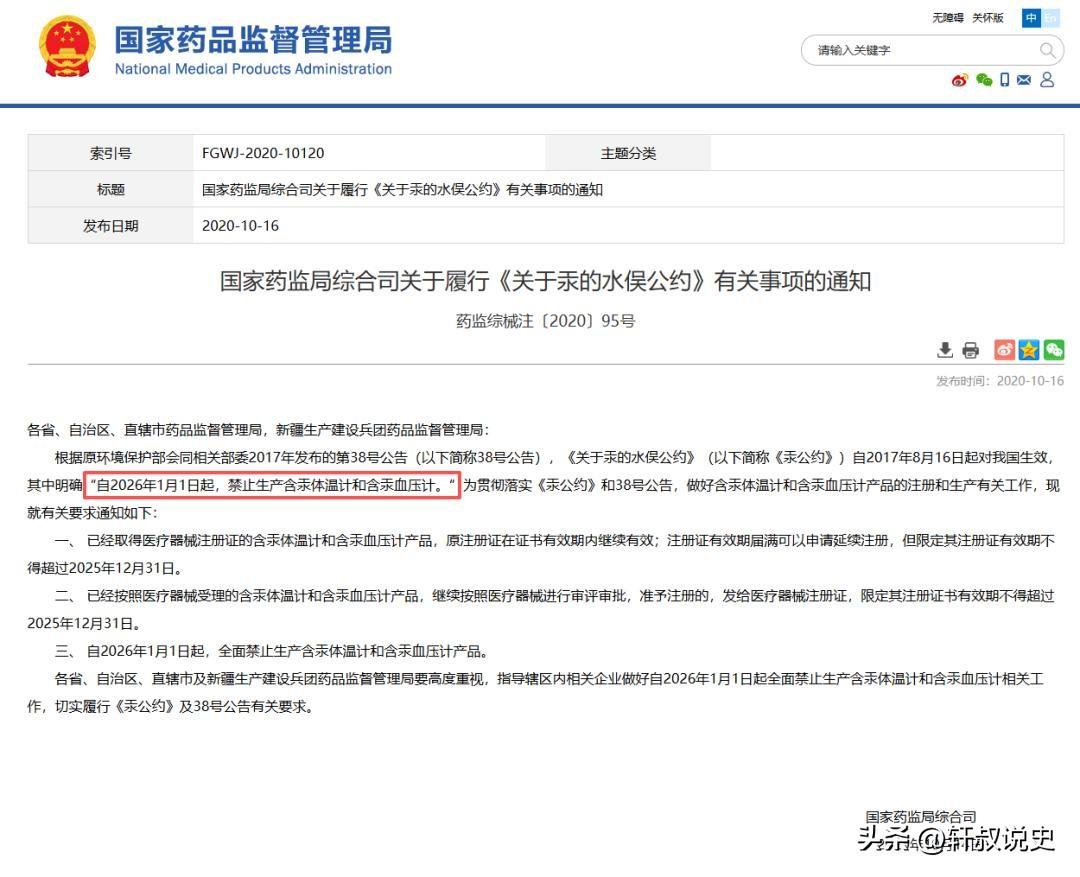Screen dimensions: 1080x877
Task: Print the notice via printer icon
Action: point(970,350)
